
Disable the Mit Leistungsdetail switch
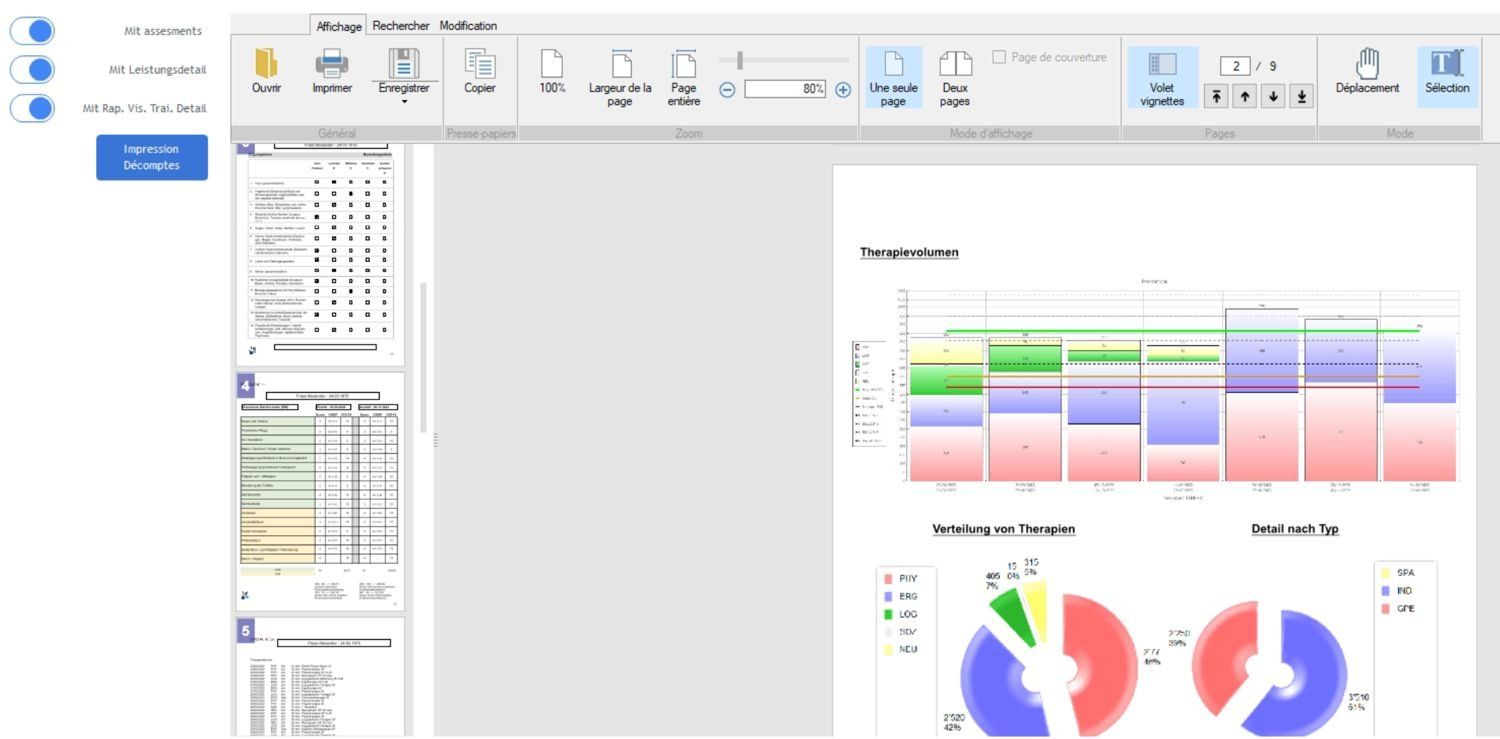pyautogui.click(x=33, y=70)
